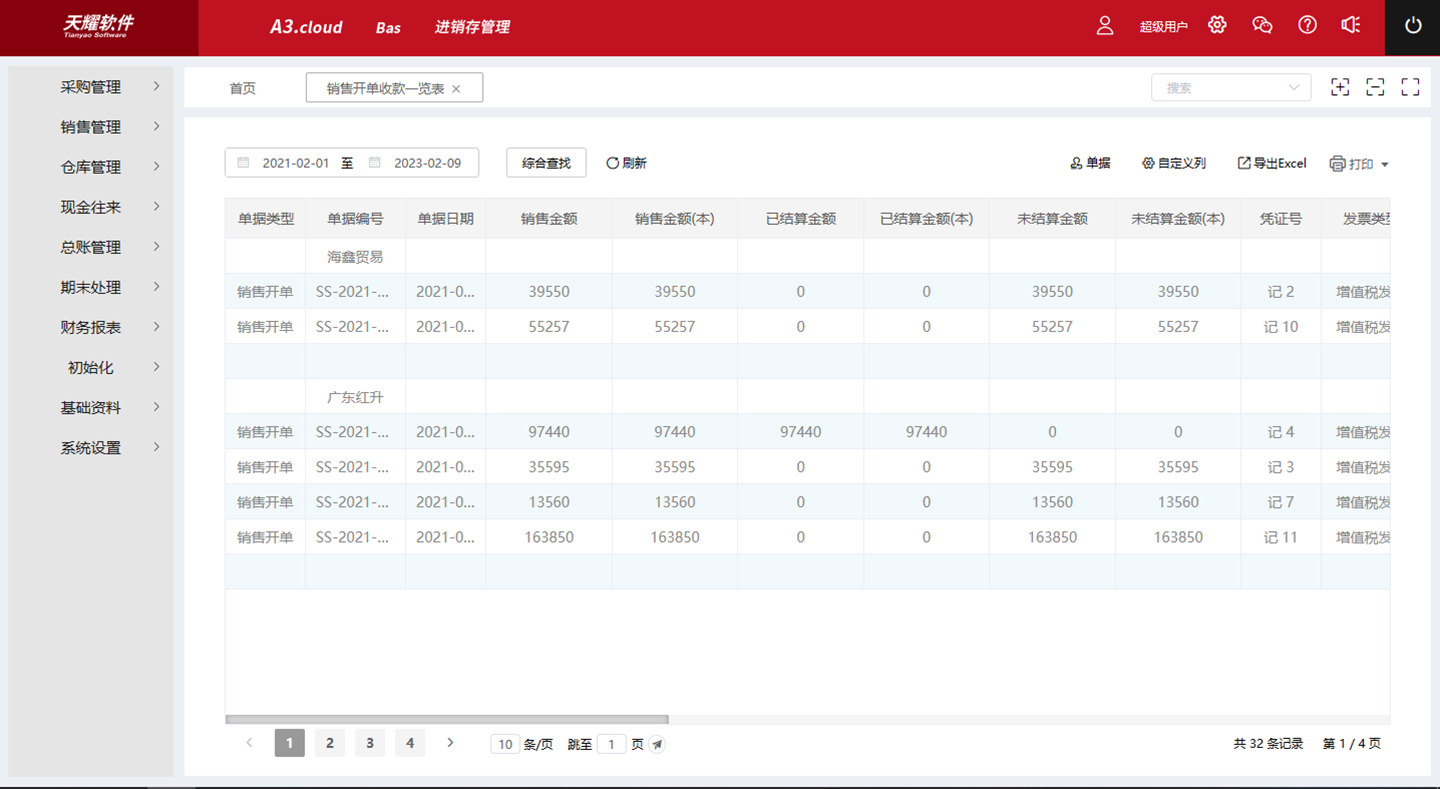Click the user profile icon
1440x789 pixels.
1105,26
